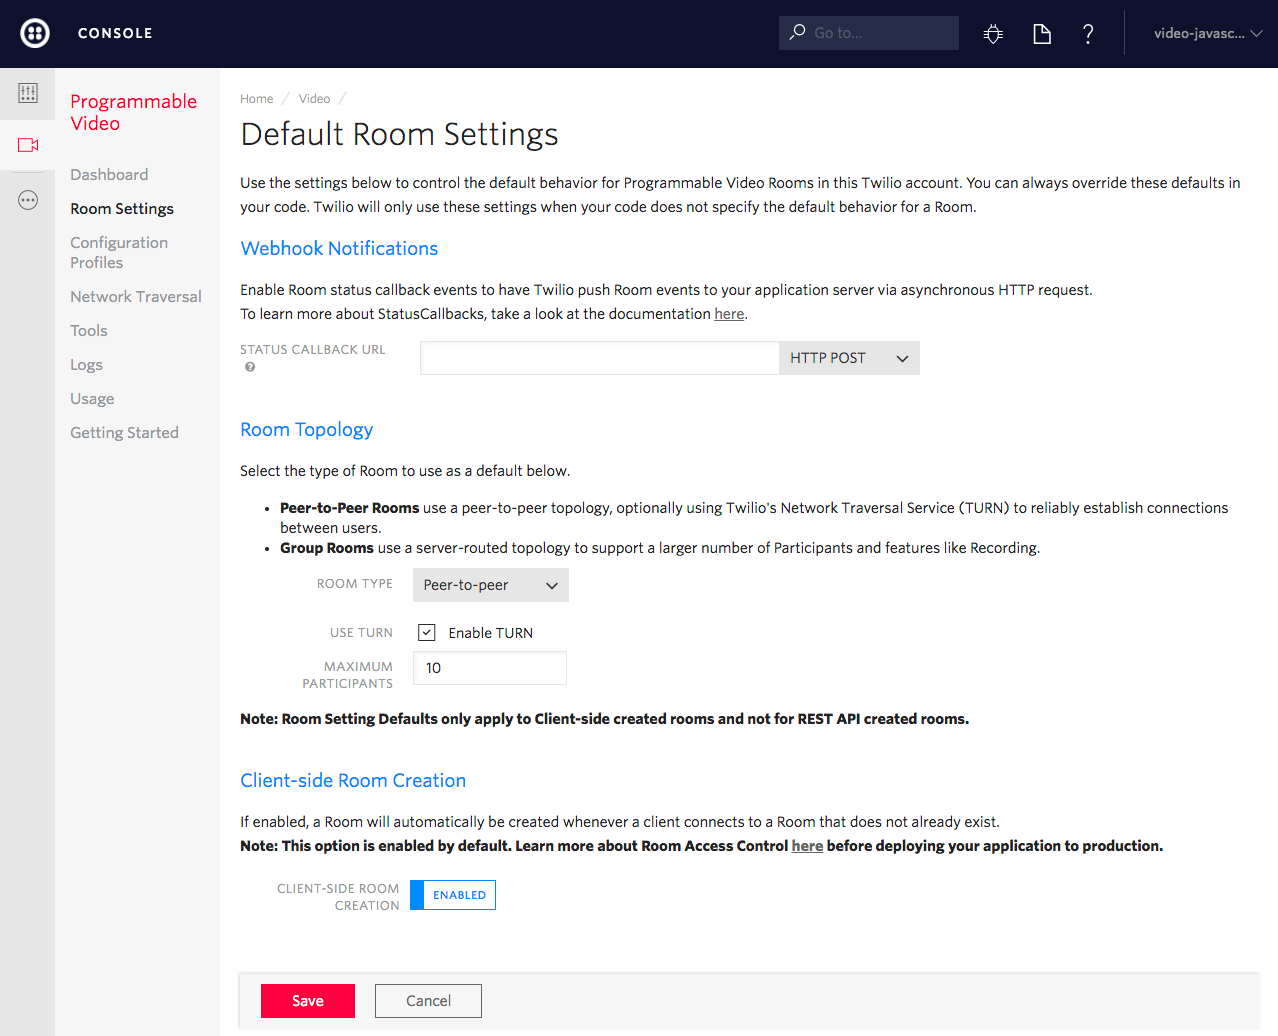This screenshot has width=1278, height=1036.
Task: Click the red Save button
Action: pyautogui.click(x=308, y=1001)
